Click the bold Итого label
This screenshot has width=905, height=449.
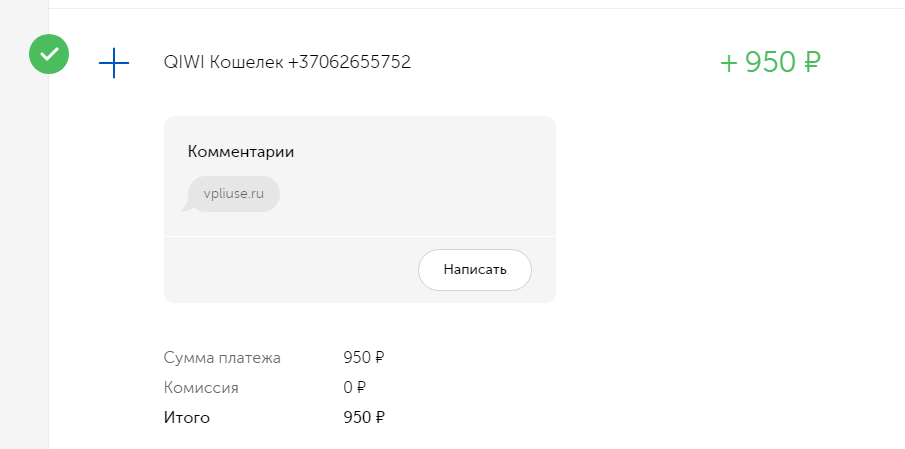coord(187,418)
